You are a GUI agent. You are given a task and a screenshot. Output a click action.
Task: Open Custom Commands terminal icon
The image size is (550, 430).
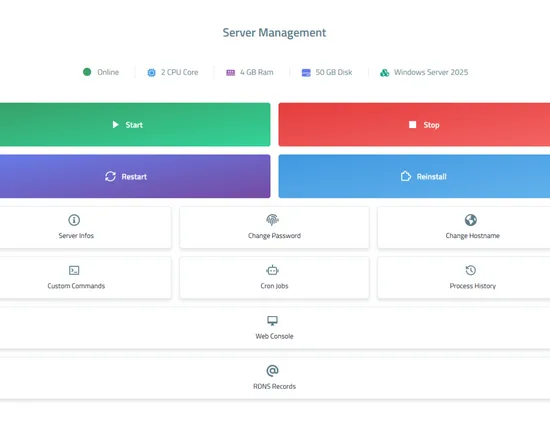pos(74,270)
